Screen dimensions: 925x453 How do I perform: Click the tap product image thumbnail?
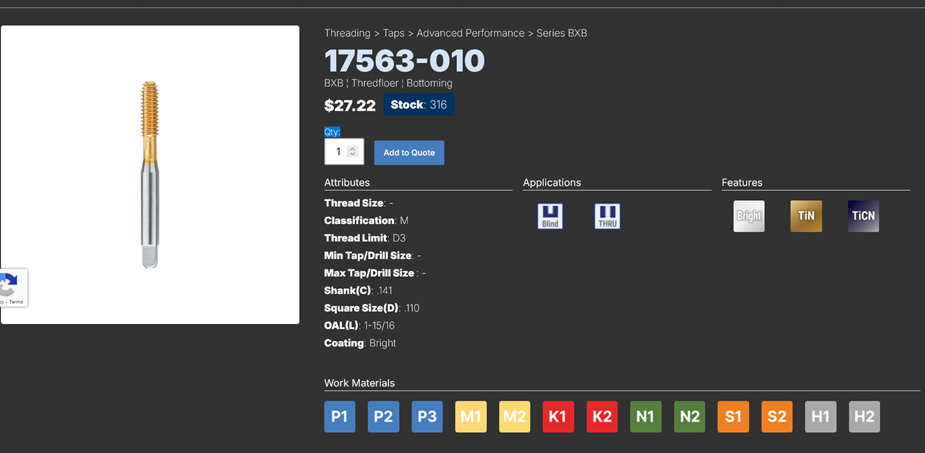(150, 175)
